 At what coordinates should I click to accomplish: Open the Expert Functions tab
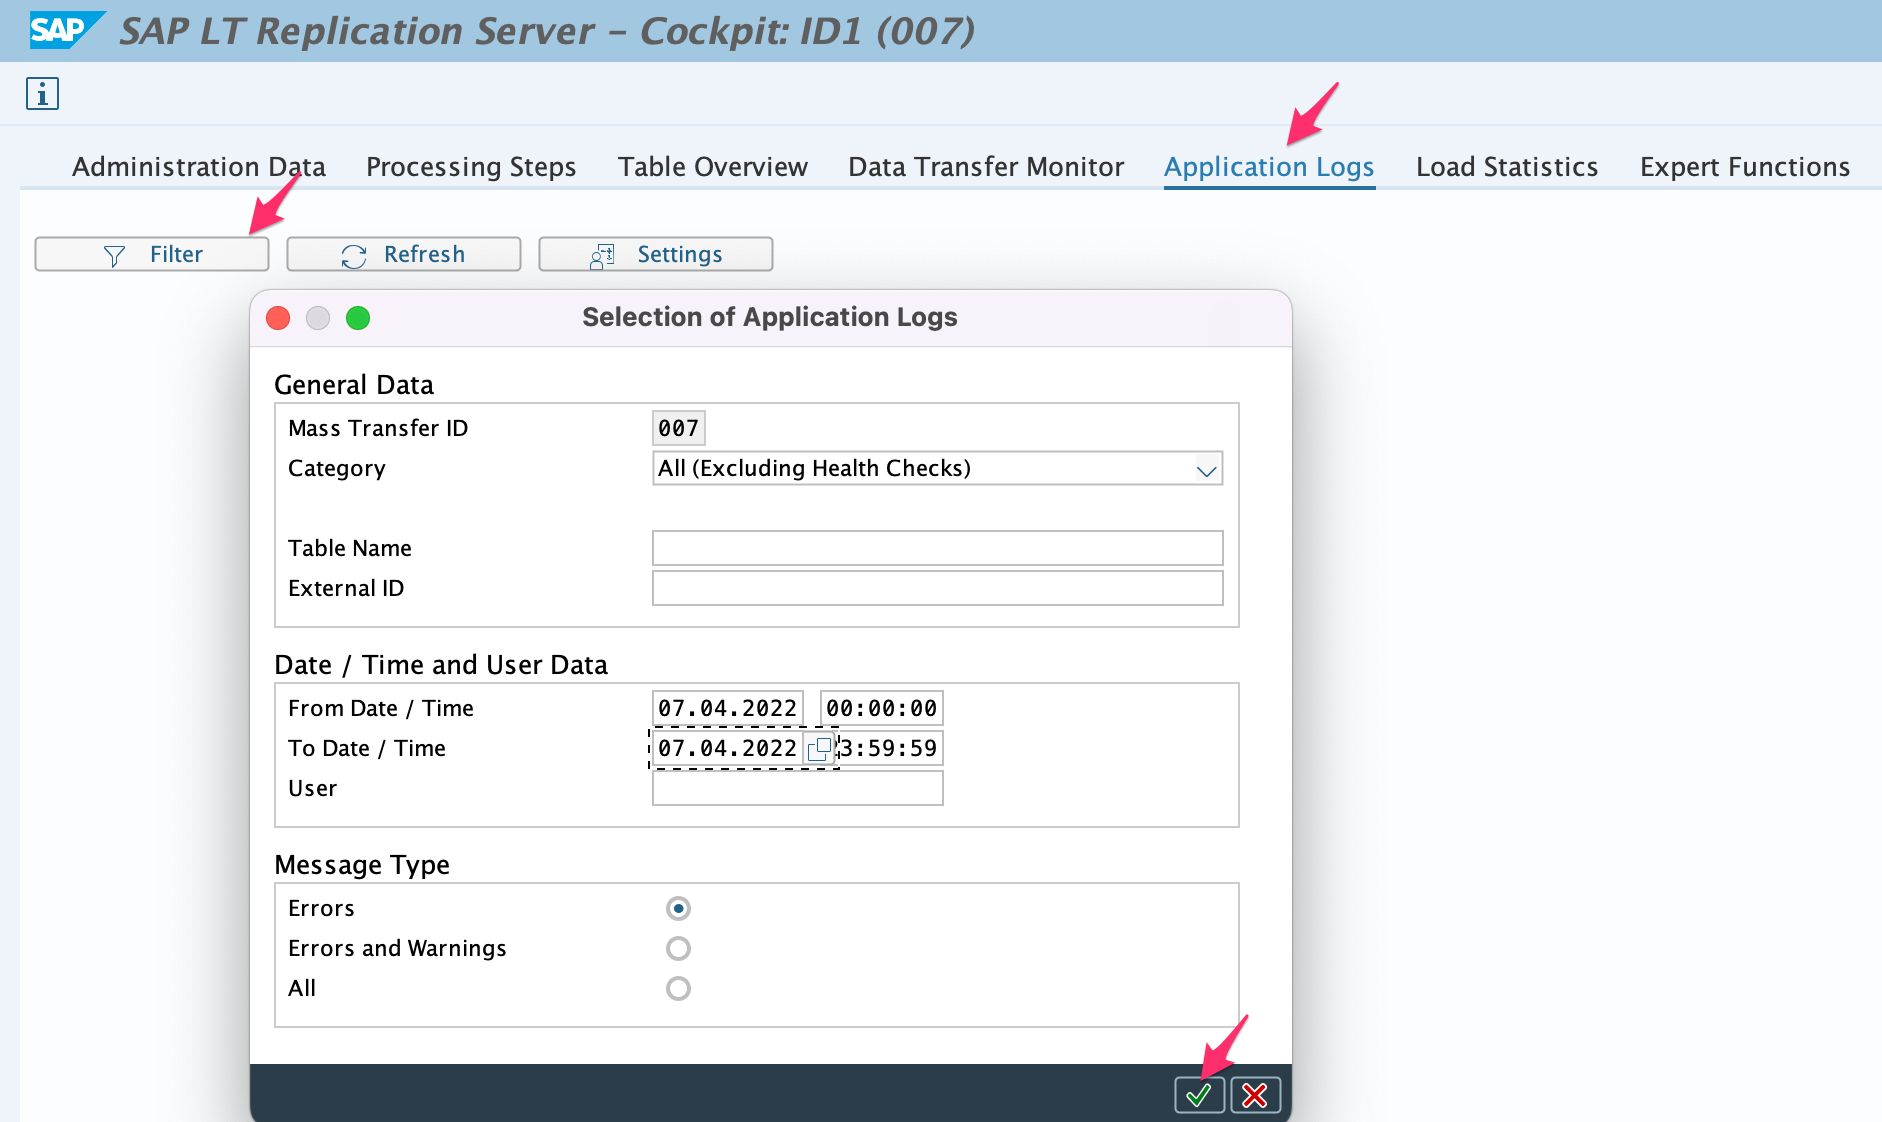pos(1744,167)
